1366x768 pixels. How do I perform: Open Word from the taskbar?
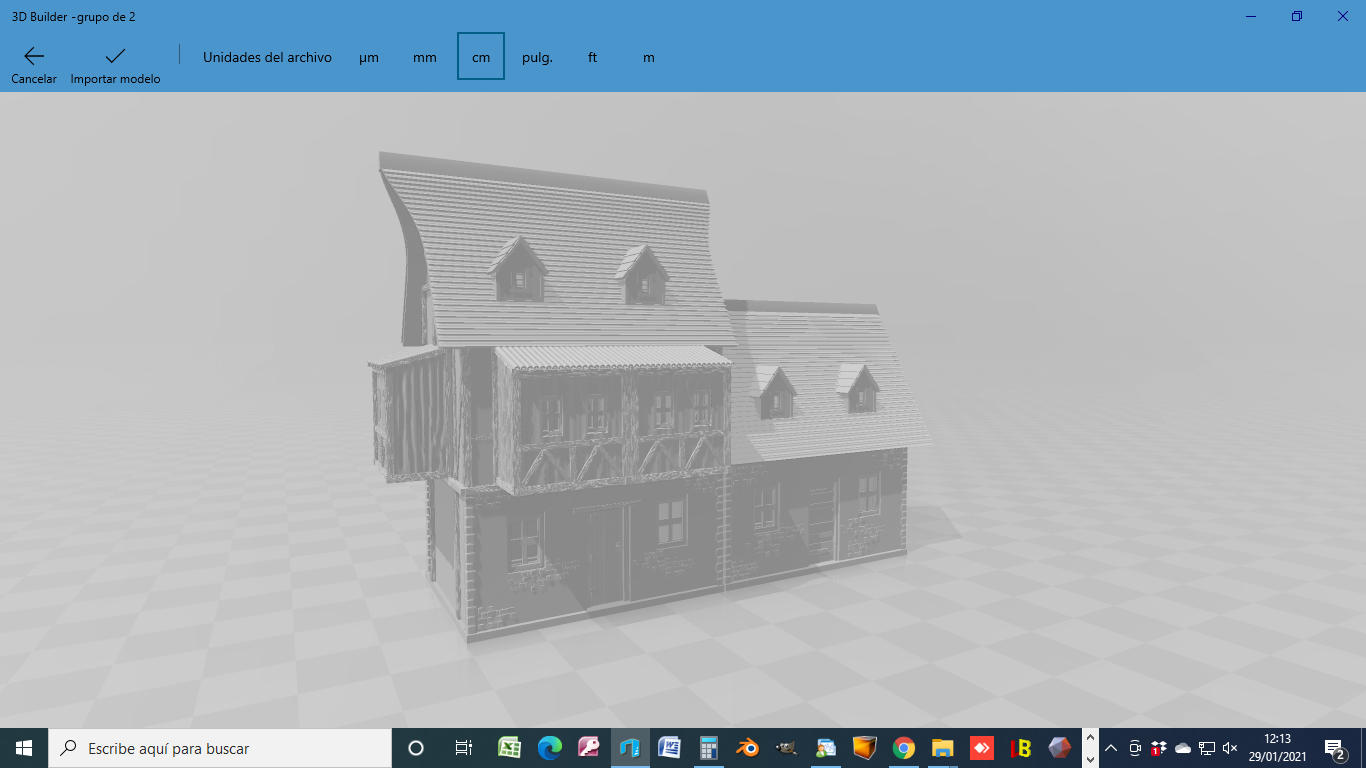(x=669, y=748)
